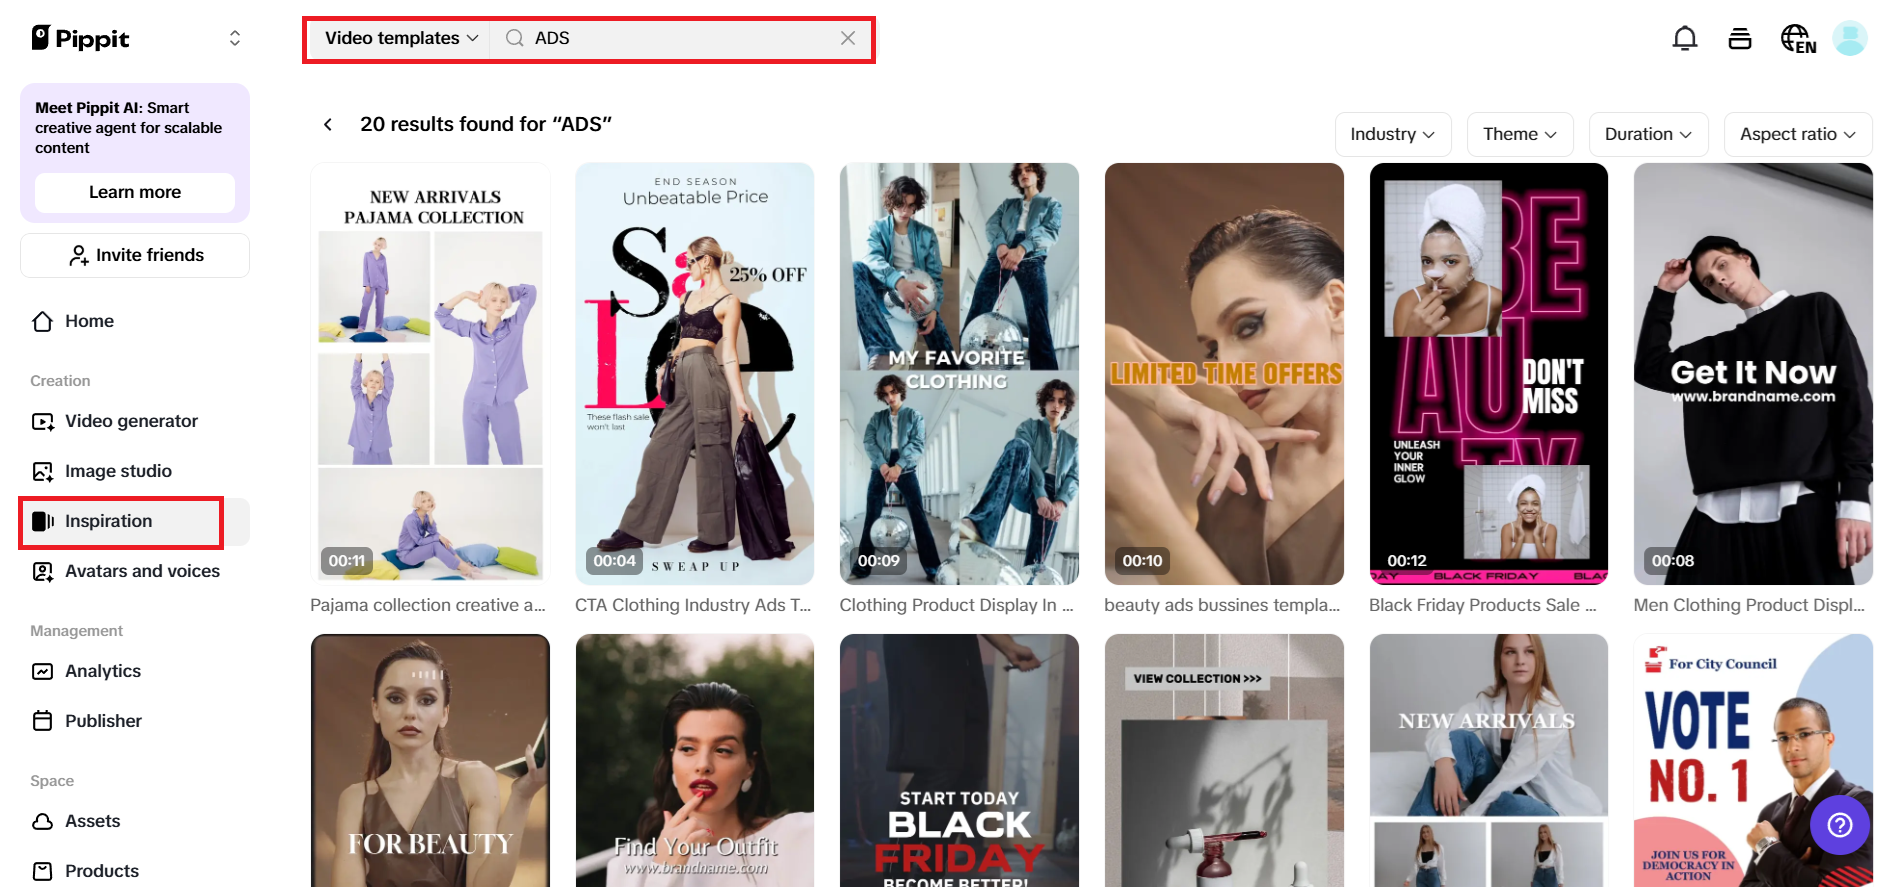Open View Collection template thumbnail
This screenshot has width=1904, height=887.
click(1224, 761)
